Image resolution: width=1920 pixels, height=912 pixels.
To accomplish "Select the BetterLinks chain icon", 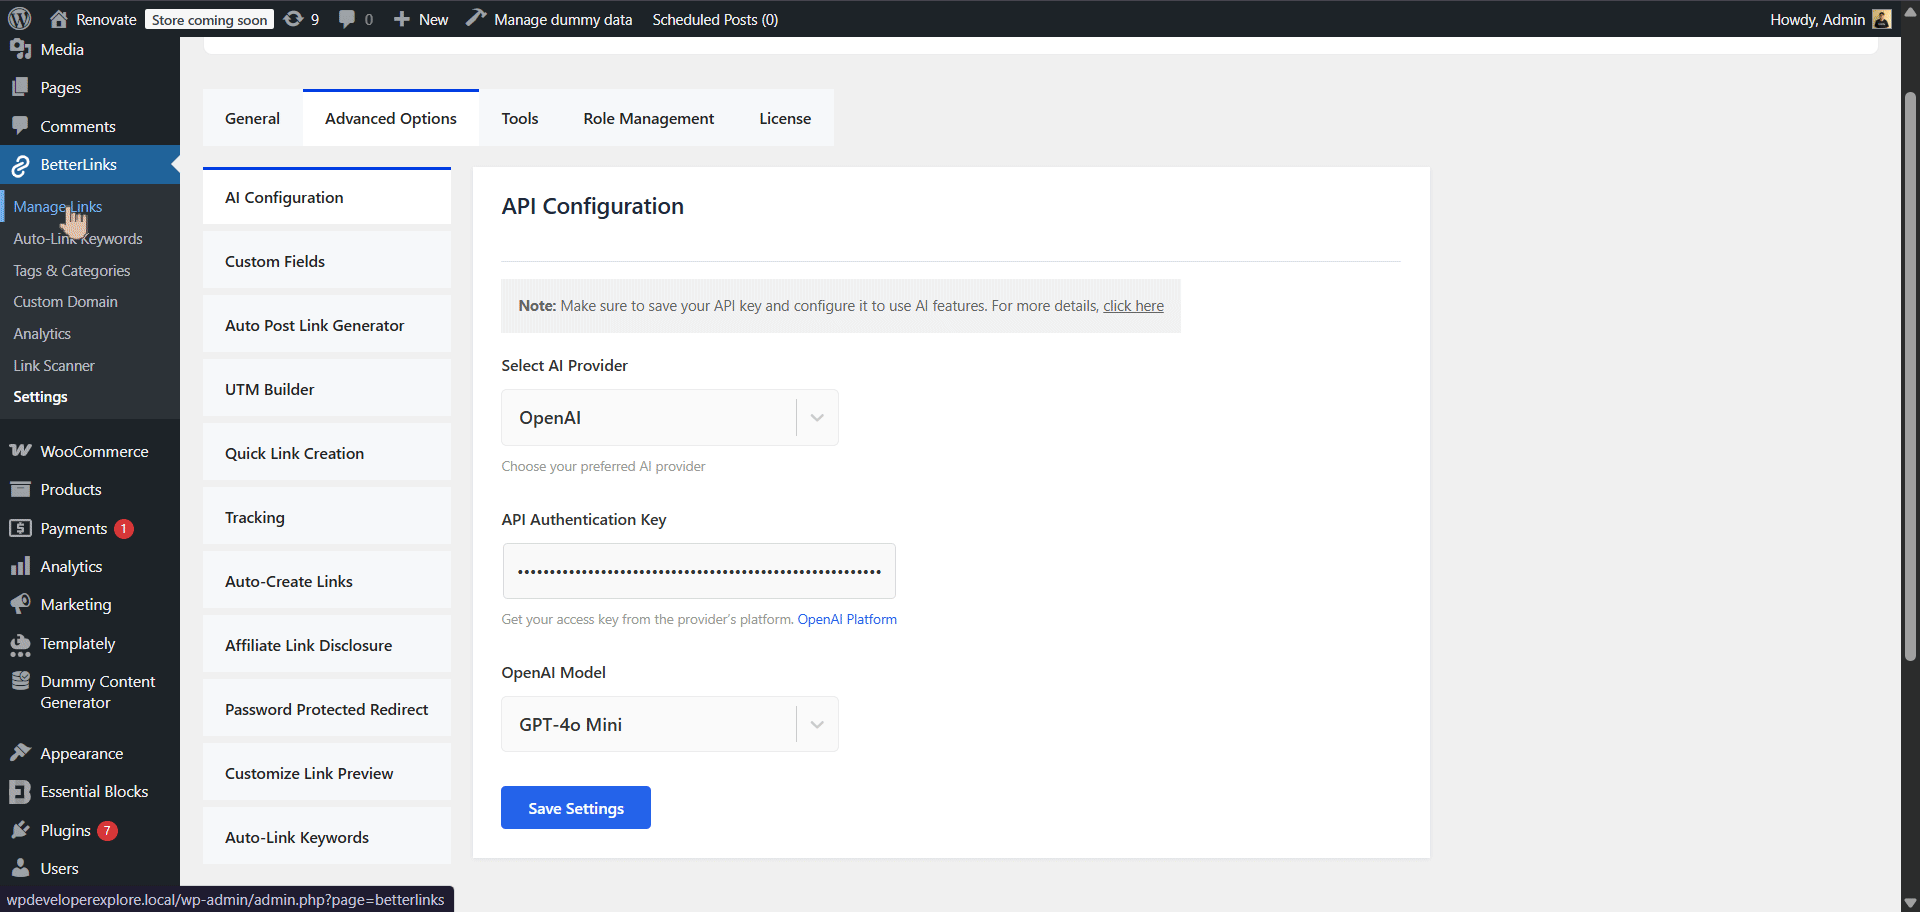I will (21, 164).
